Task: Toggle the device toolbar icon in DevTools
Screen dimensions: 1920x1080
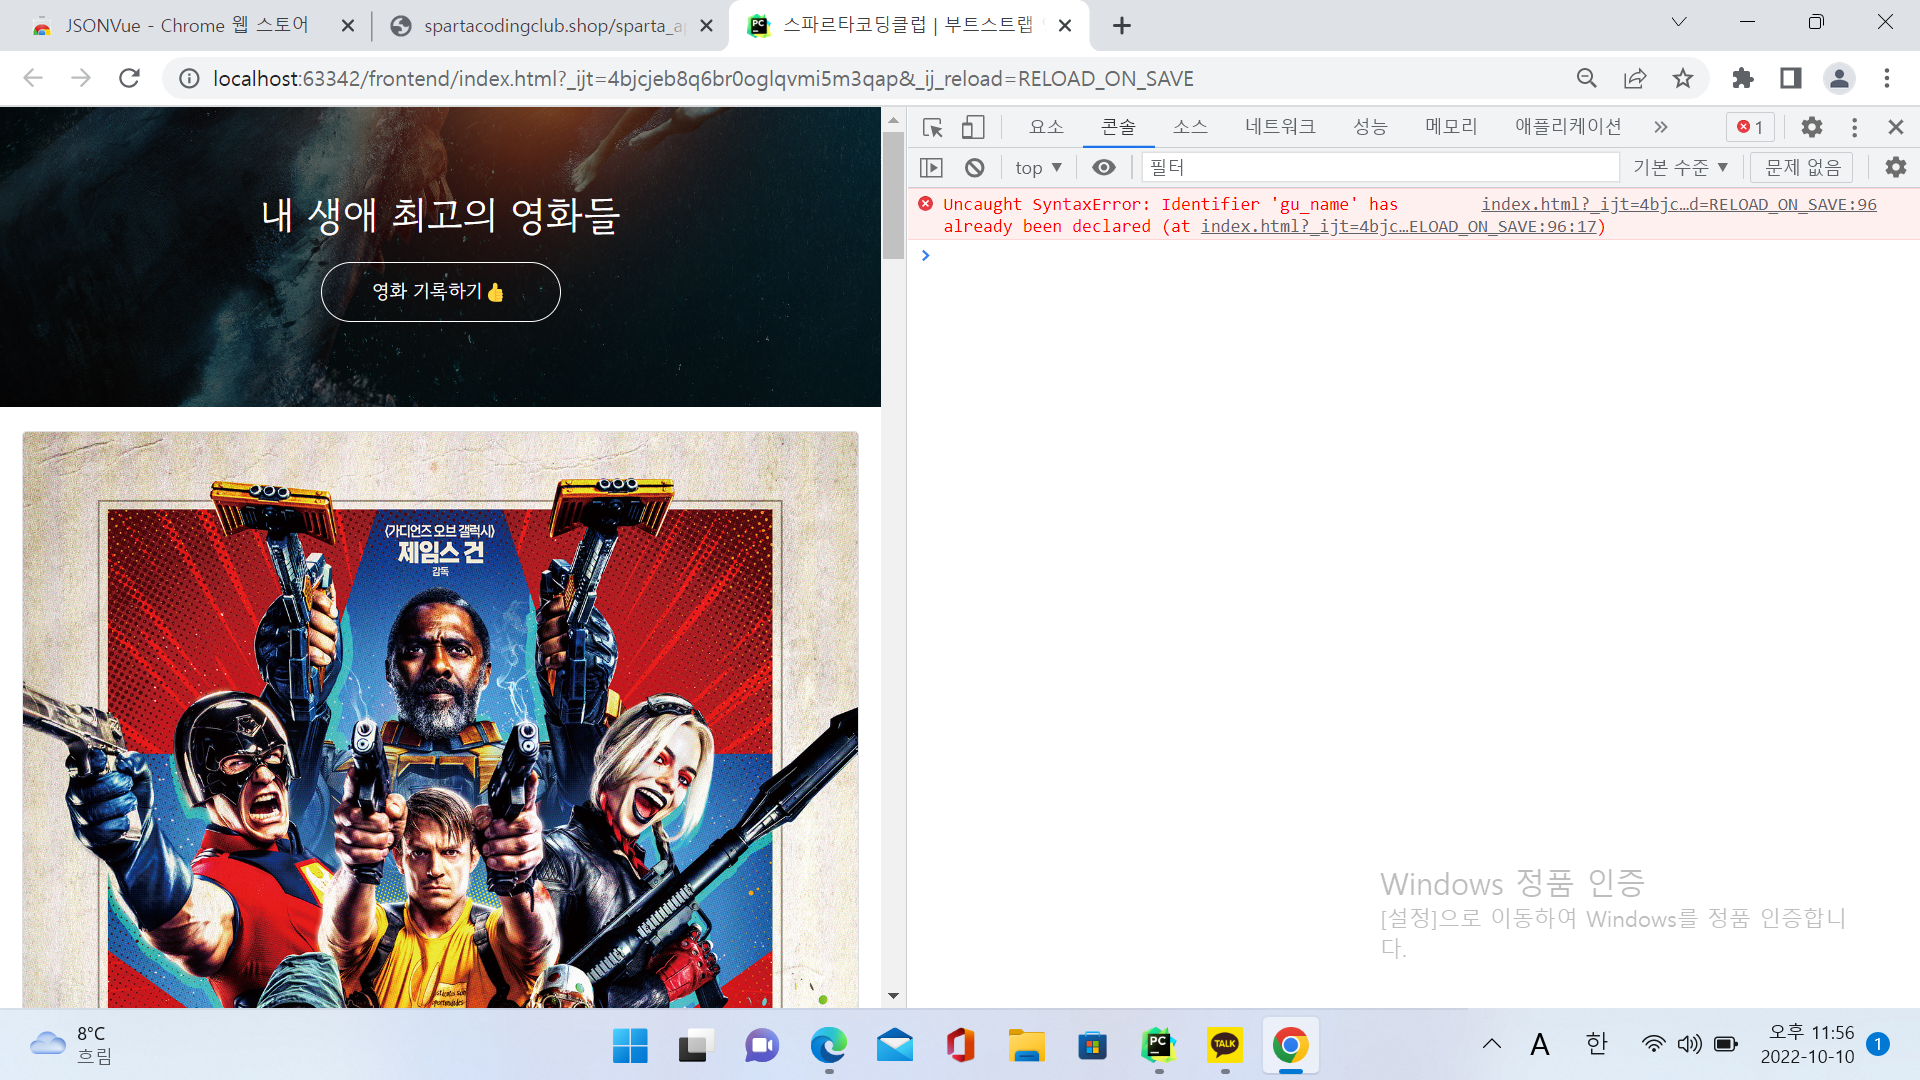Action: tap(973, 127)
